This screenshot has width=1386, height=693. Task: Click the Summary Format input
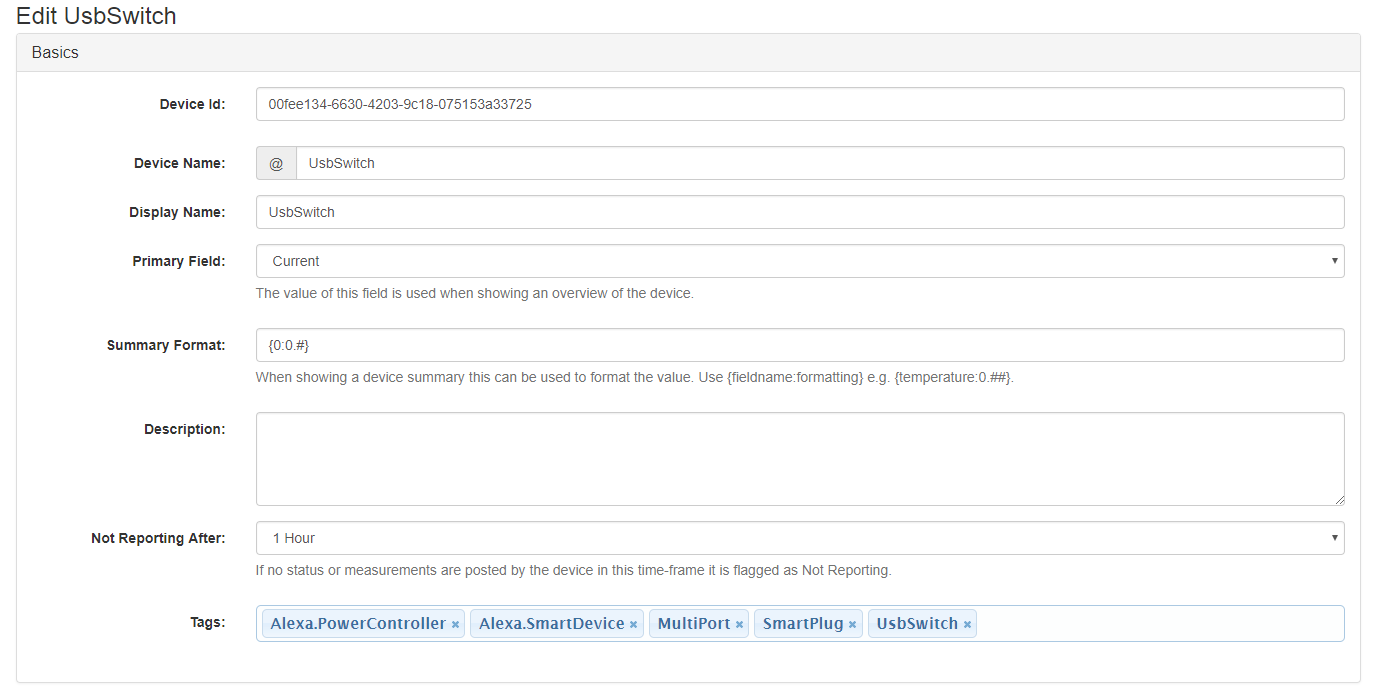coord(799,345)
